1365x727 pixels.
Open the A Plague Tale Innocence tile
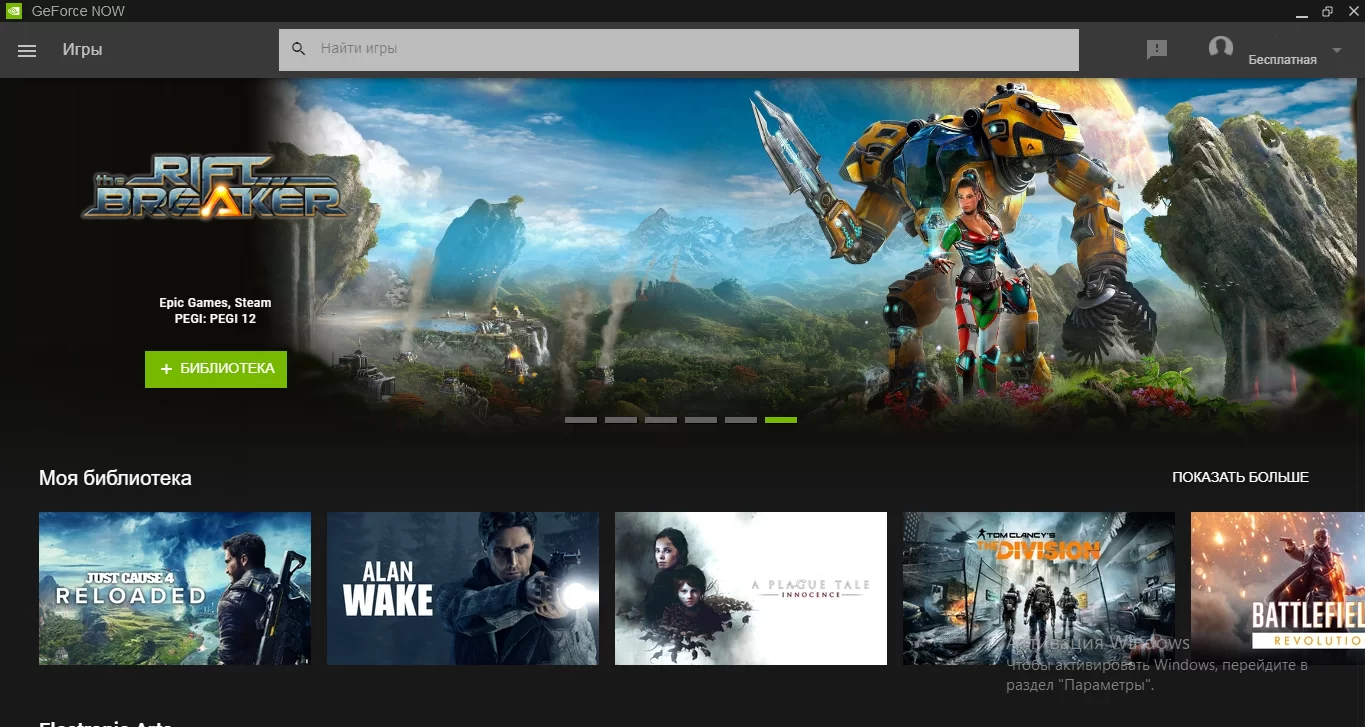pyautogui.click(x=751, y=588)
